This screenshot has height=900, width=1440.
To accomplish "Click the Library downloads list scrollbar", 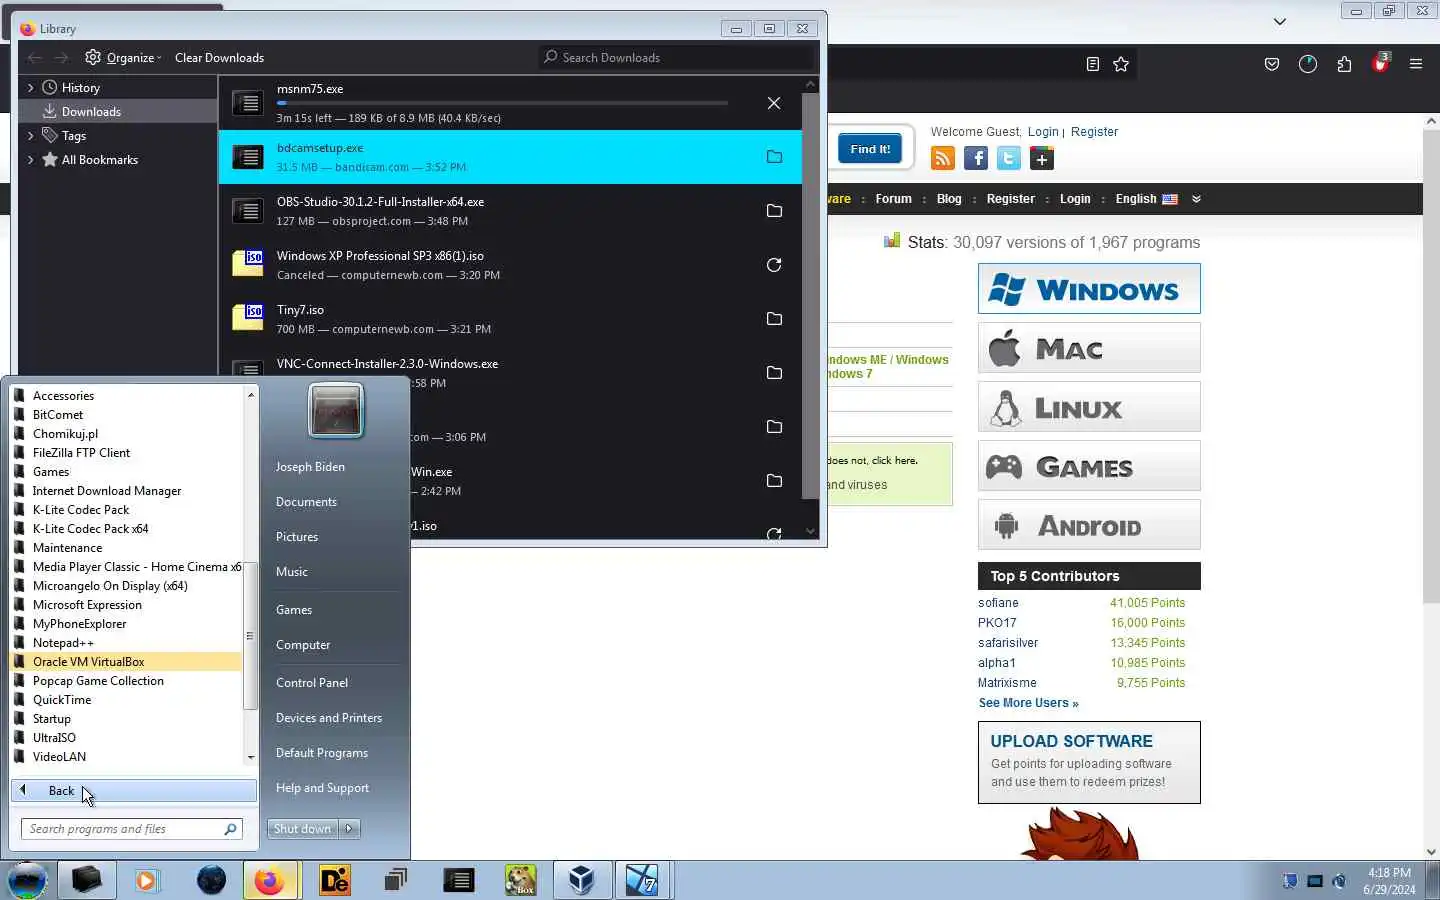I will tap(810, 297).
